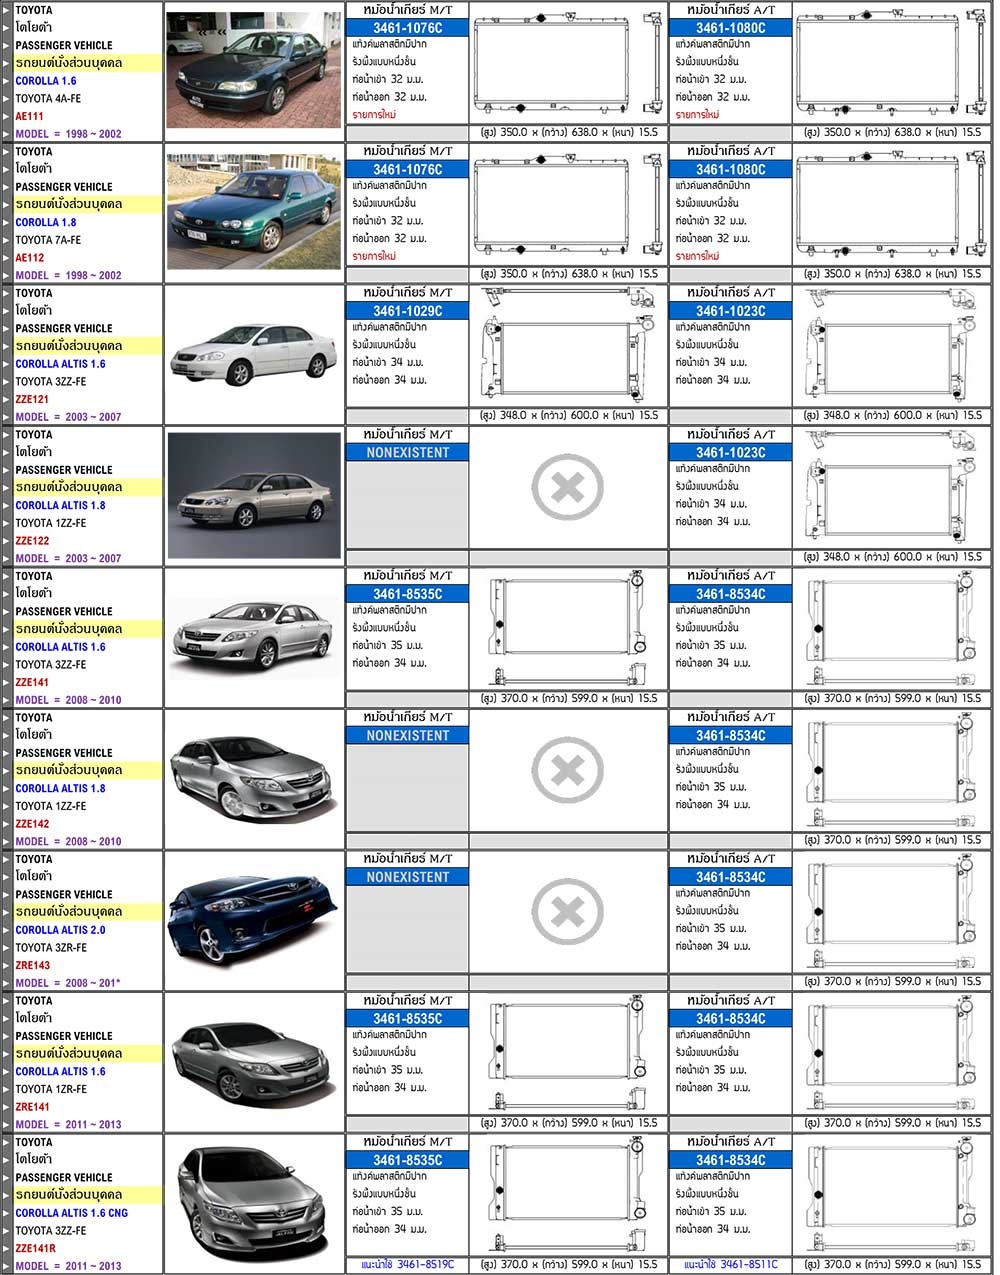
Task: Open the dark green Corolla 1.6 AE111 photo
Action: [x=253, y=71]
